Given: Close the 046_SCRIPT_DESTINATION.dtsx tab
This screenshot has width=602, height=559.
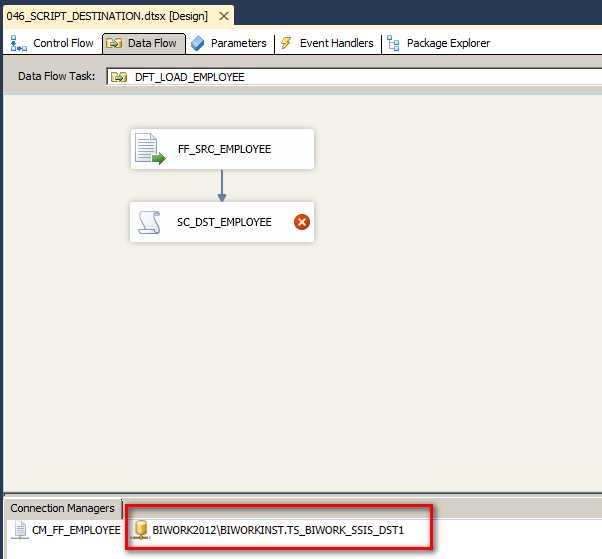Looking at the screenshot, I should click(x=224, y=16).
